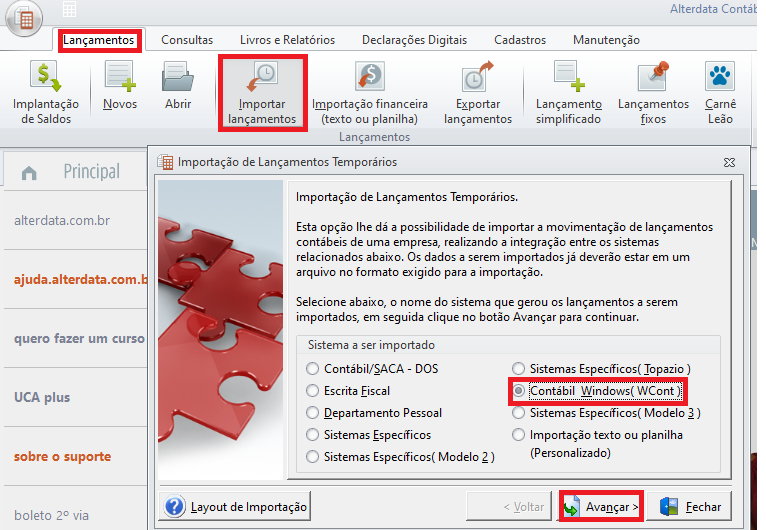The image size is (766, 530).
Task: Select Sistemas Específicos (Topazio) radio
Action: tap(518, 369)
